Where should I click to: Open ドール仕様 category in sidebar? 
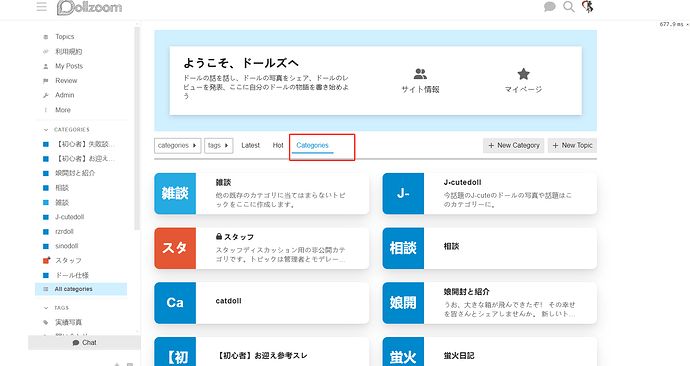point(72,275)
